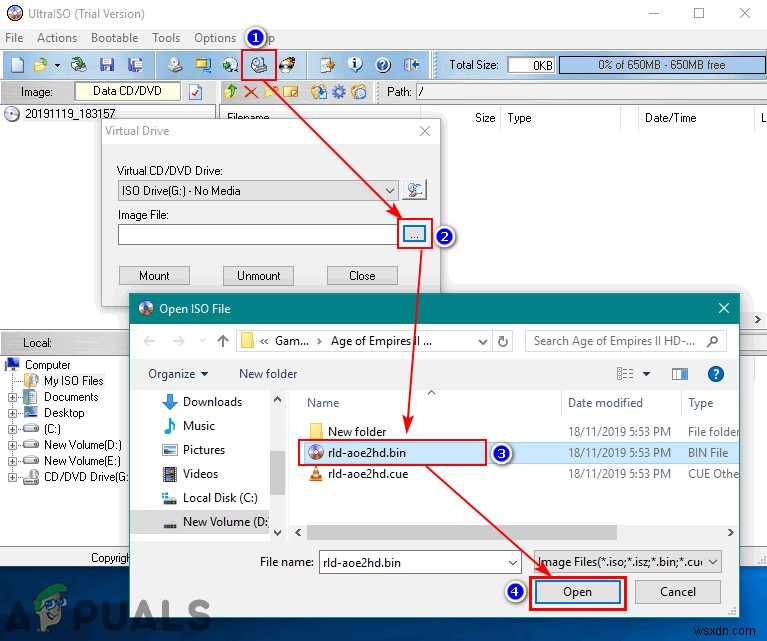Click the folder list view icon
This screenshot has height=641, width=767.
[x=359, y=92]
